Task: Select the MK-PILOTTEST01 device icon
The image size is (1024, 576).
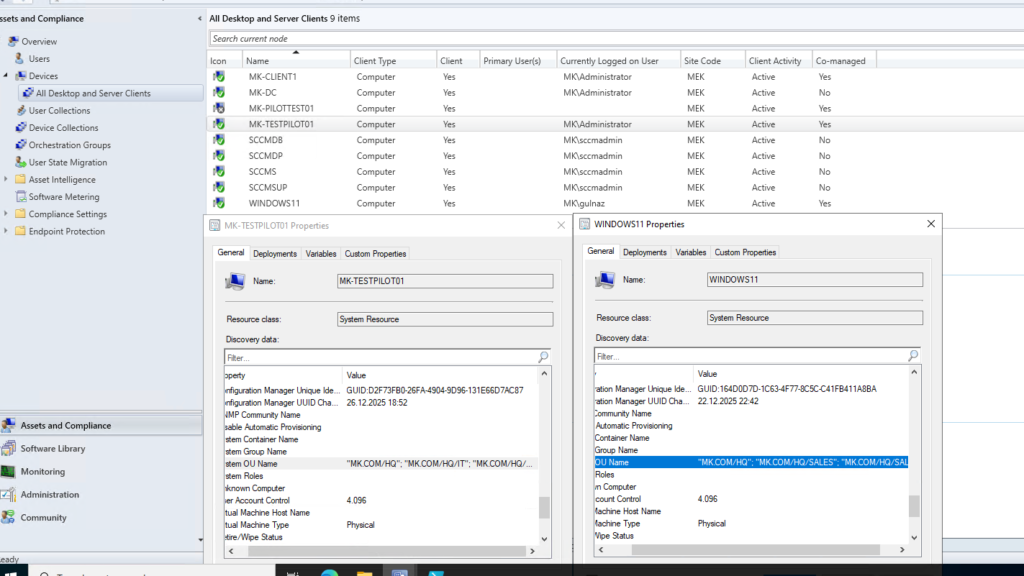Action: tap(218, 108)
